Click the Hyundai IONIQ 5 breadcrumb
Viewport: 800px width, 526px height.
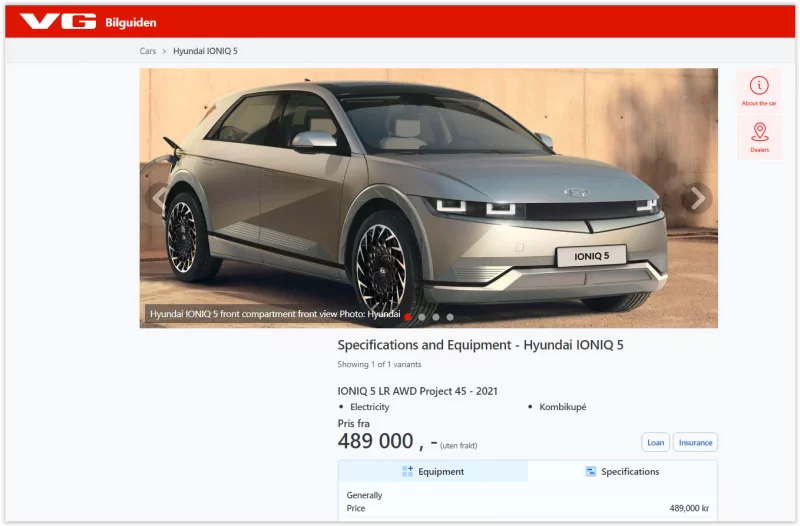tap(205, 51)
